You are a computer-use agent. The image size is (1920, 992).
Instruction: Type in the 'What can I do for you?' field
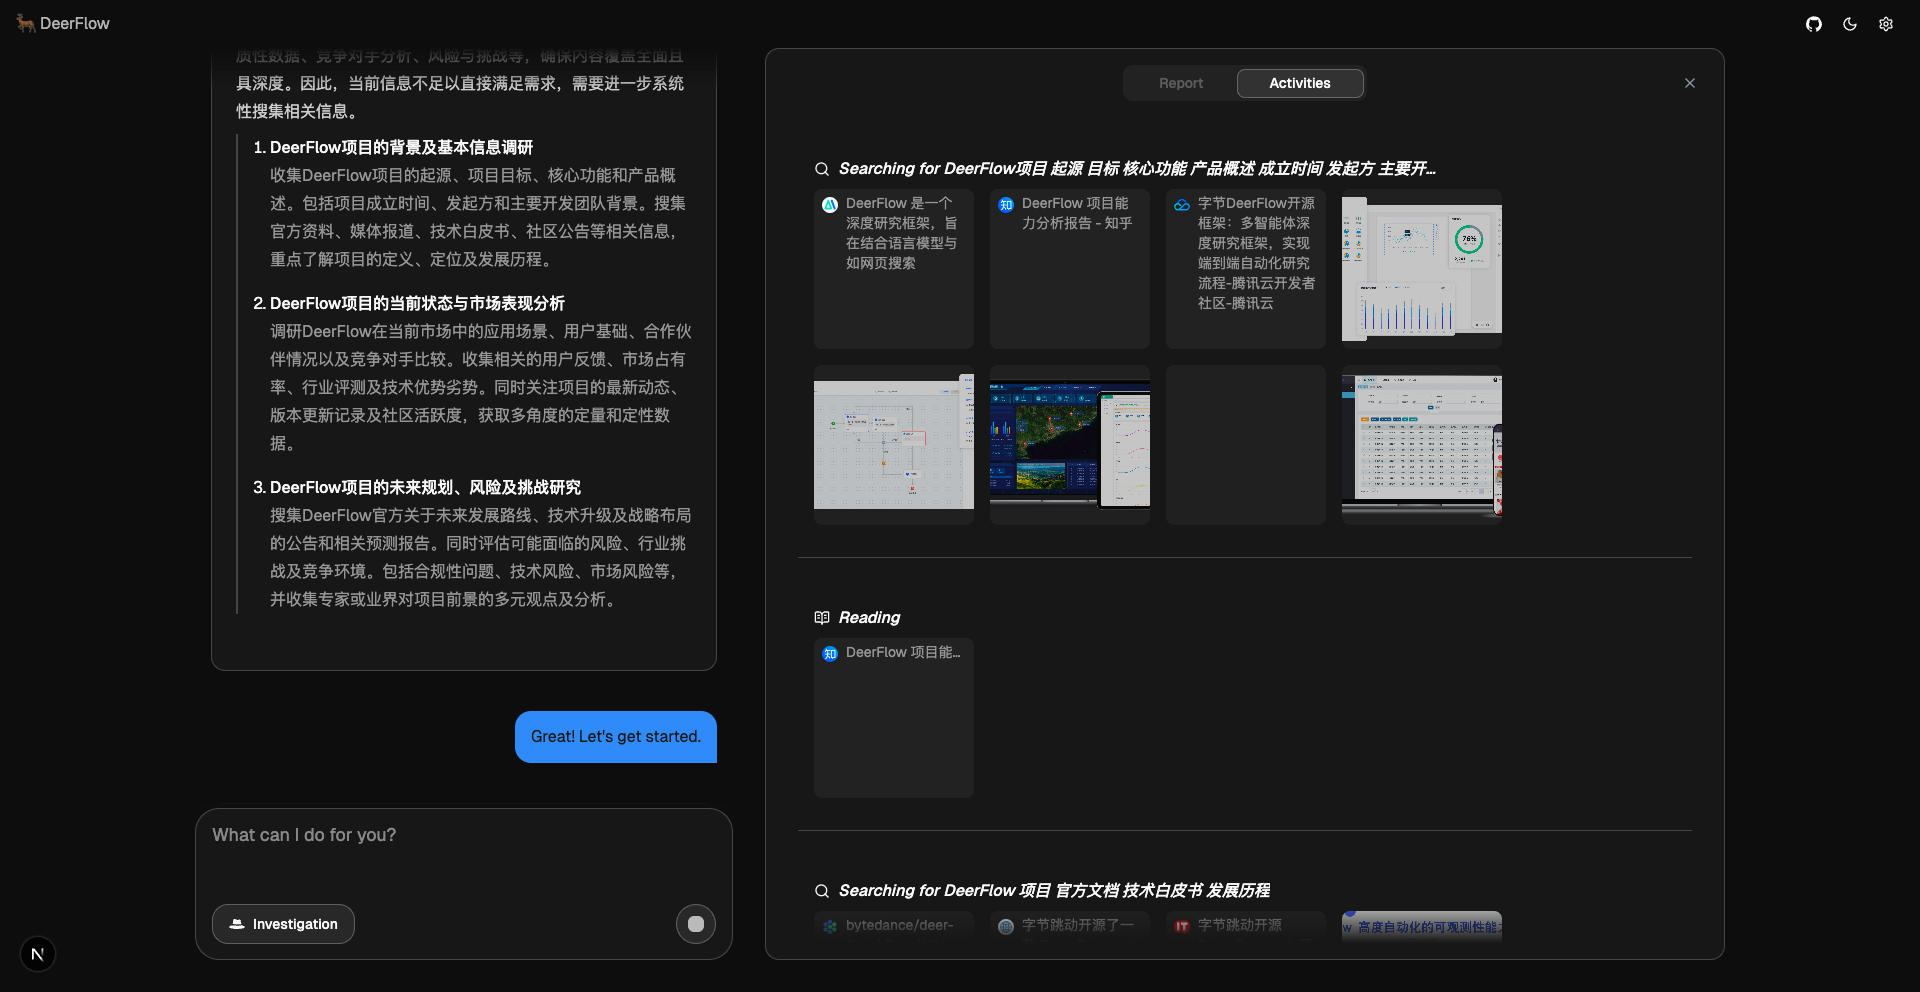pos(463,850)
